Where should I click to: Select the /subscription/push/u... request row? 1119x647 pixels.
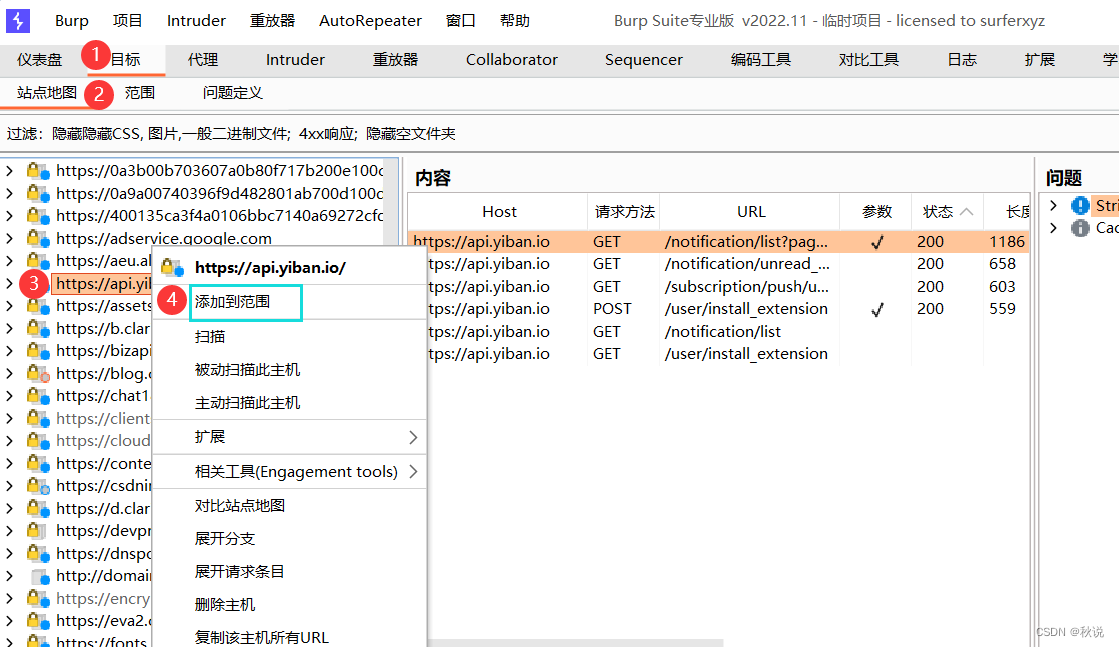click(718, 287)
